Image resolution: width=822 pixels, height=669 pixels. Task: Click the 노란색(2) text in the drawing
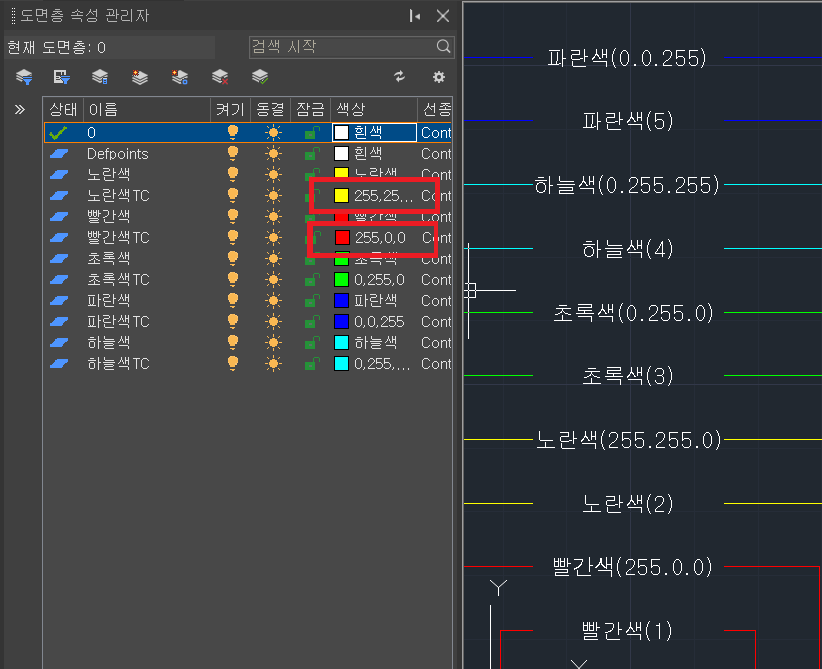click(628, 504)
